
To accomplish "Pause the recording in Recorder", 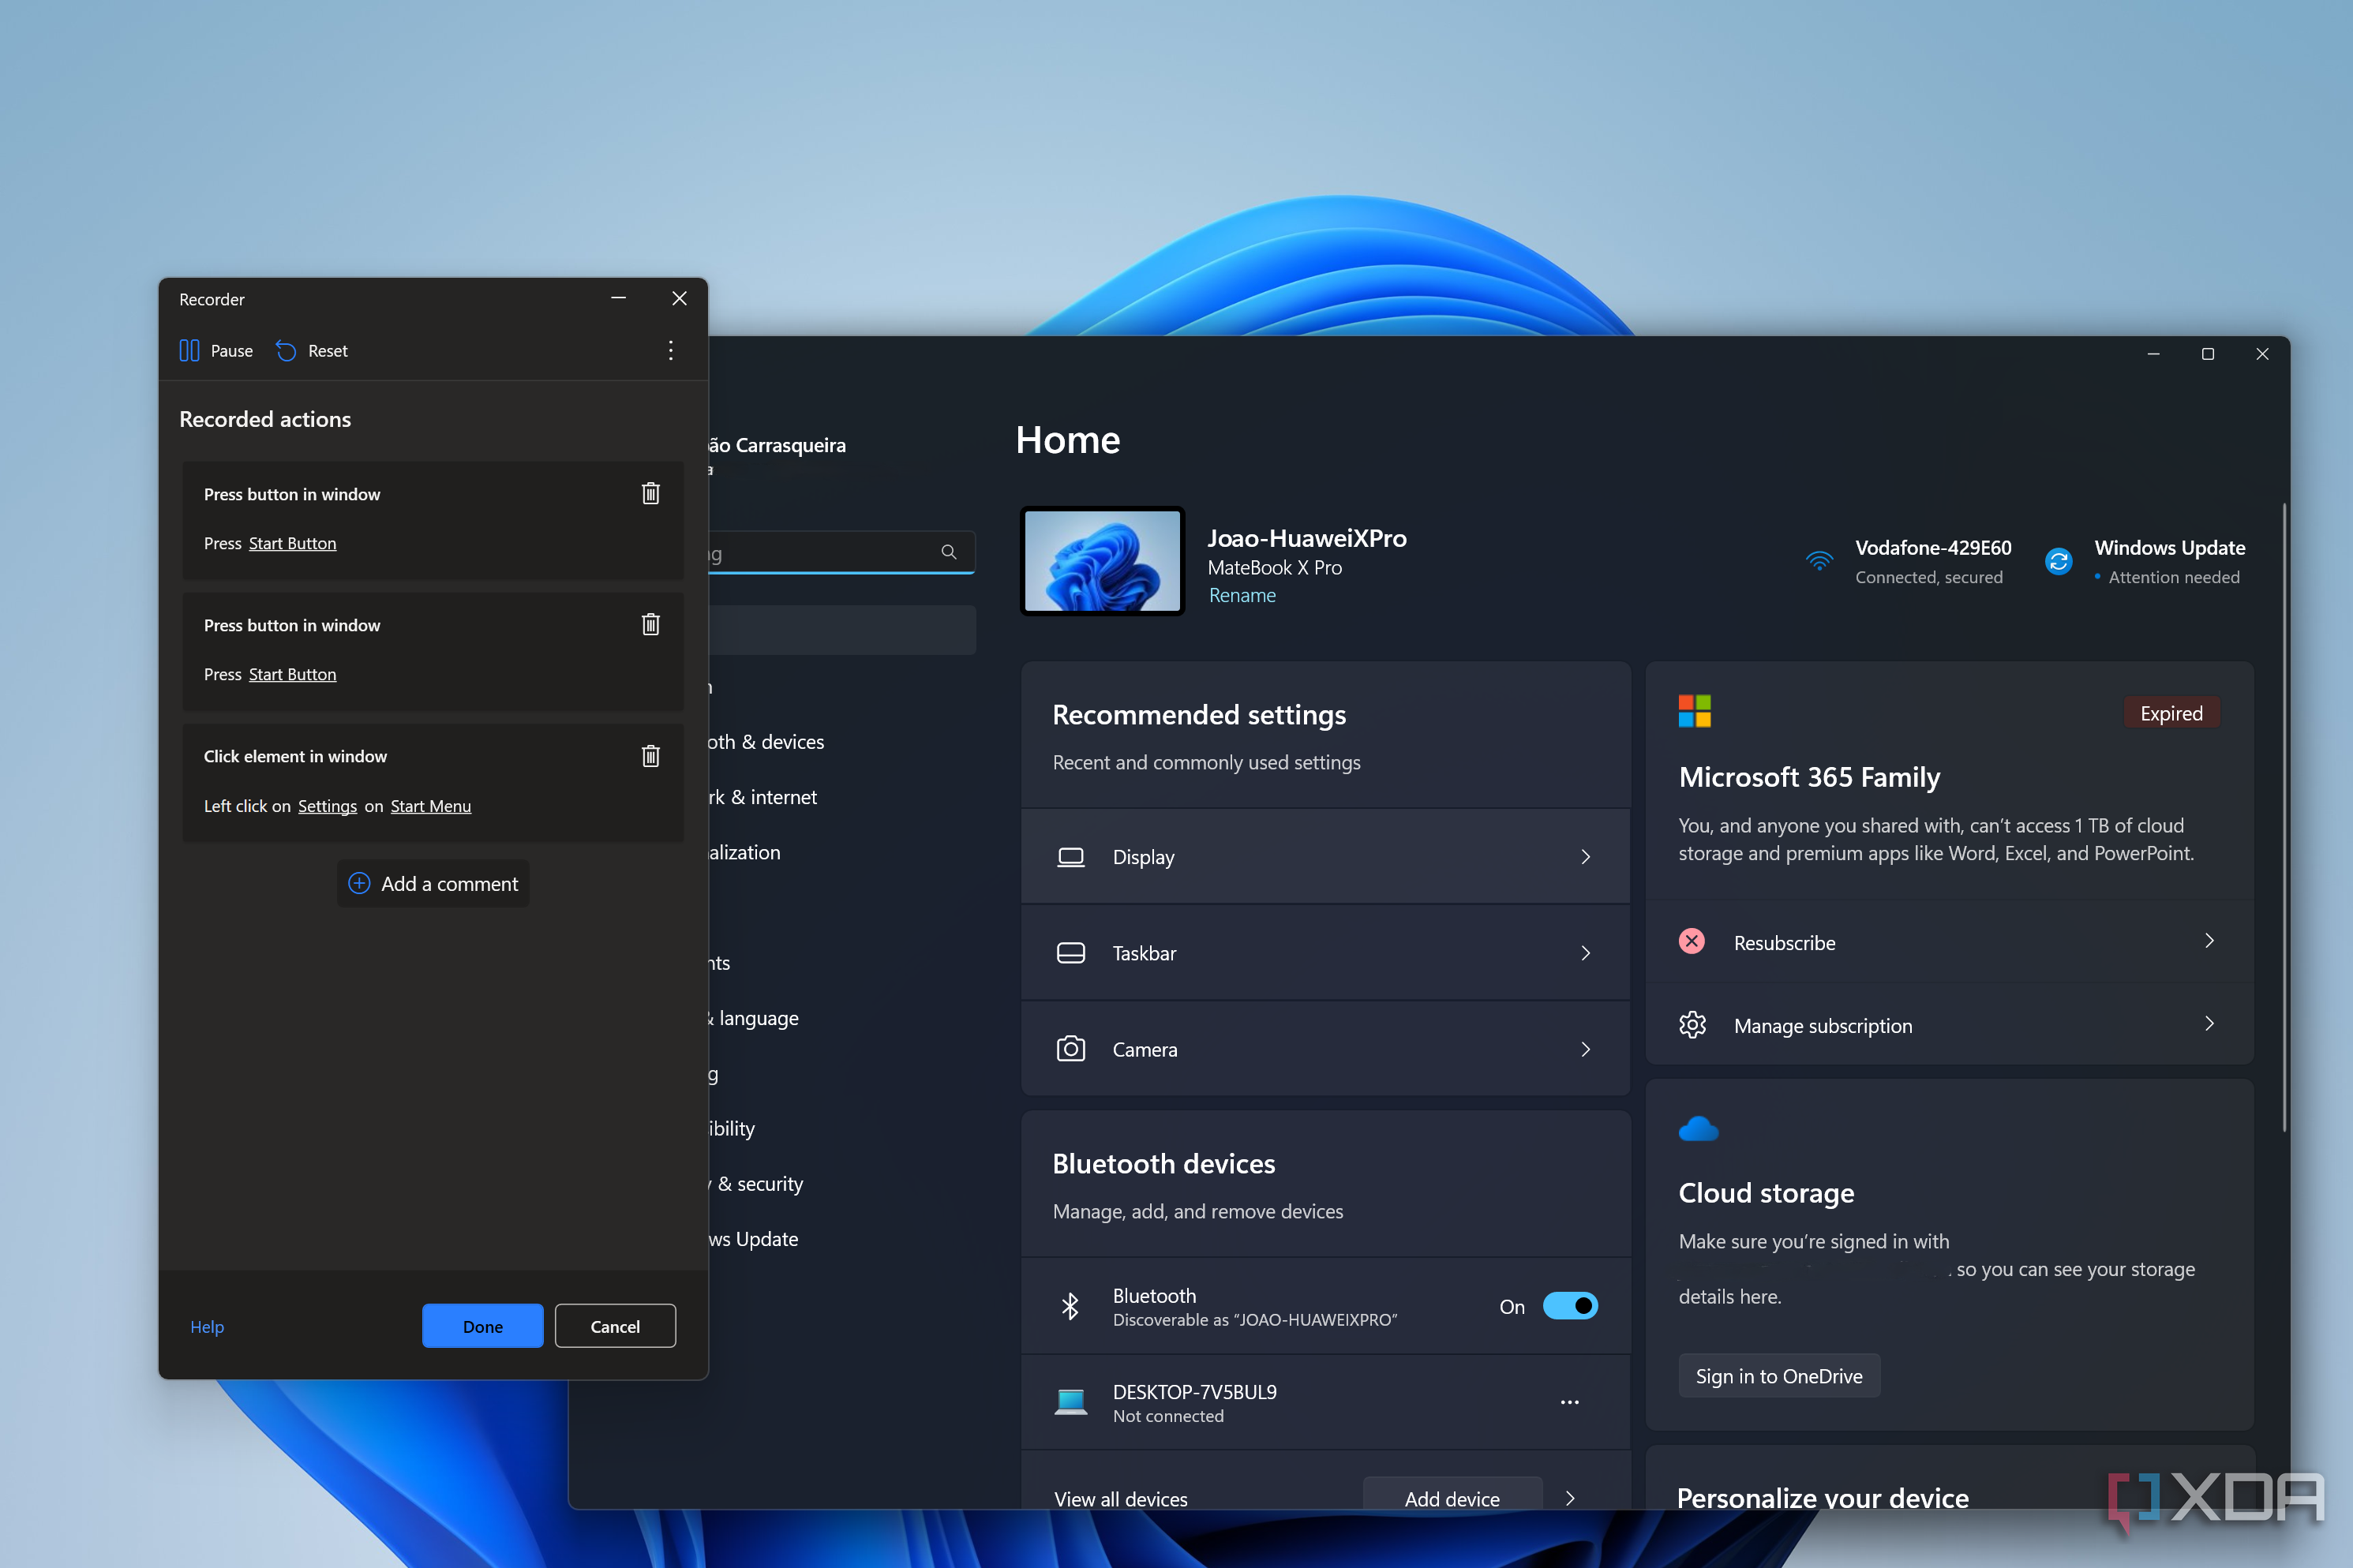I will pyautogui.click(x=216, y=351).
